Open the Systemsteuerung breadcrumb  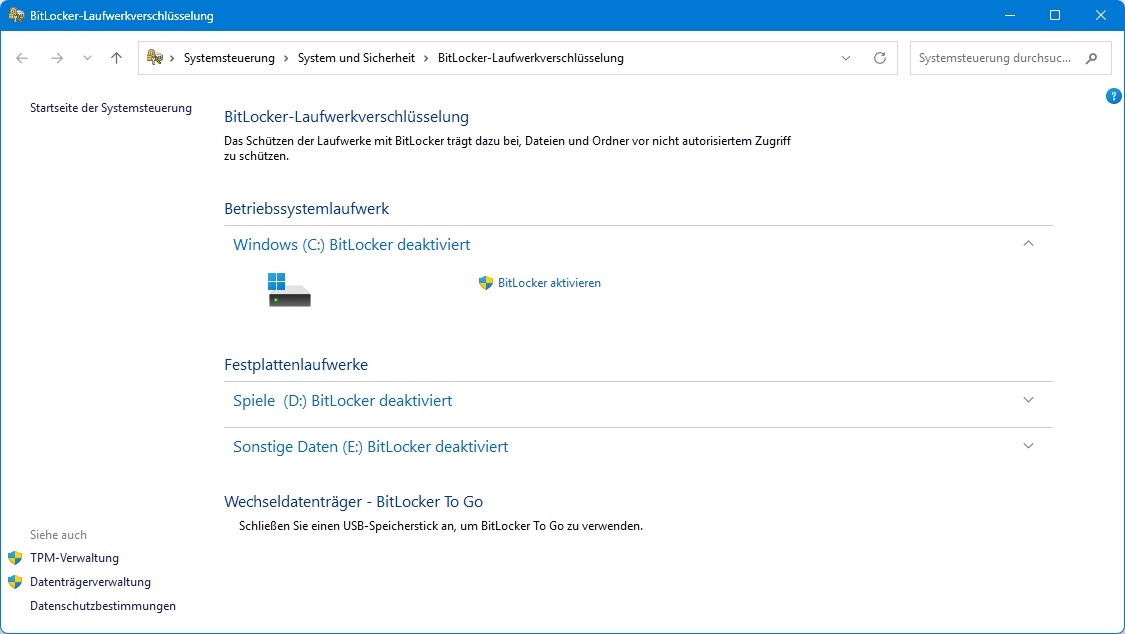click(229, 58)
